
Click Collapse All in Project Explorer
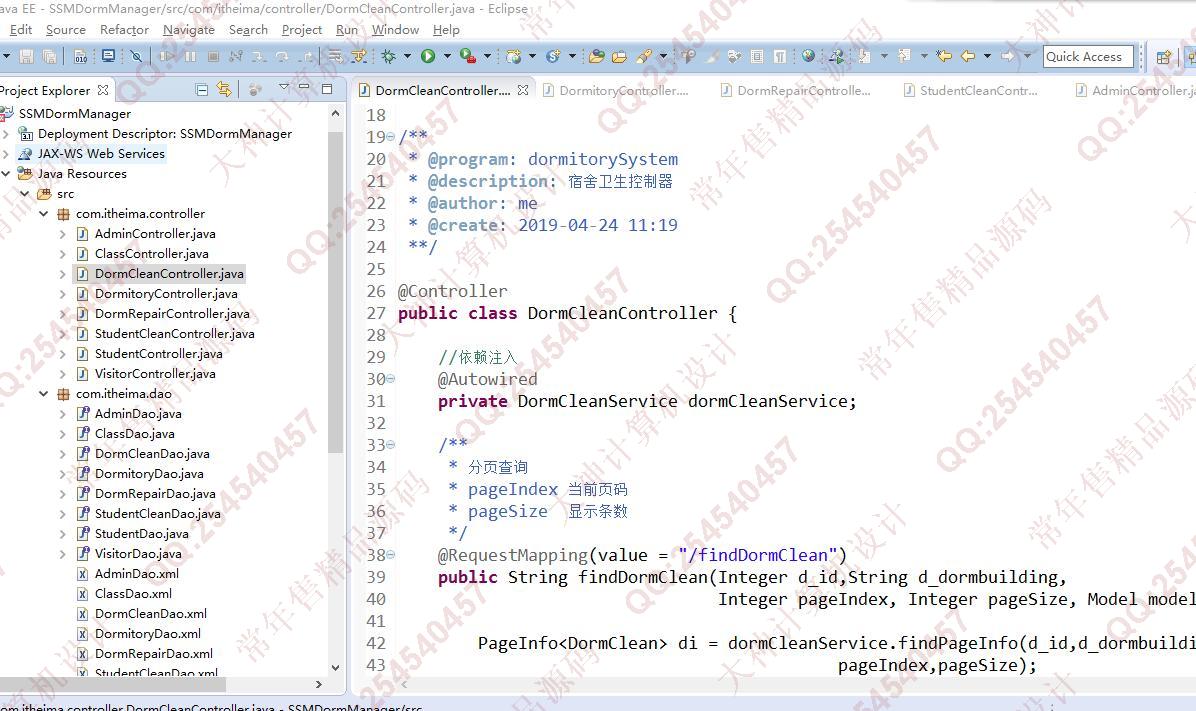point(201,90)
